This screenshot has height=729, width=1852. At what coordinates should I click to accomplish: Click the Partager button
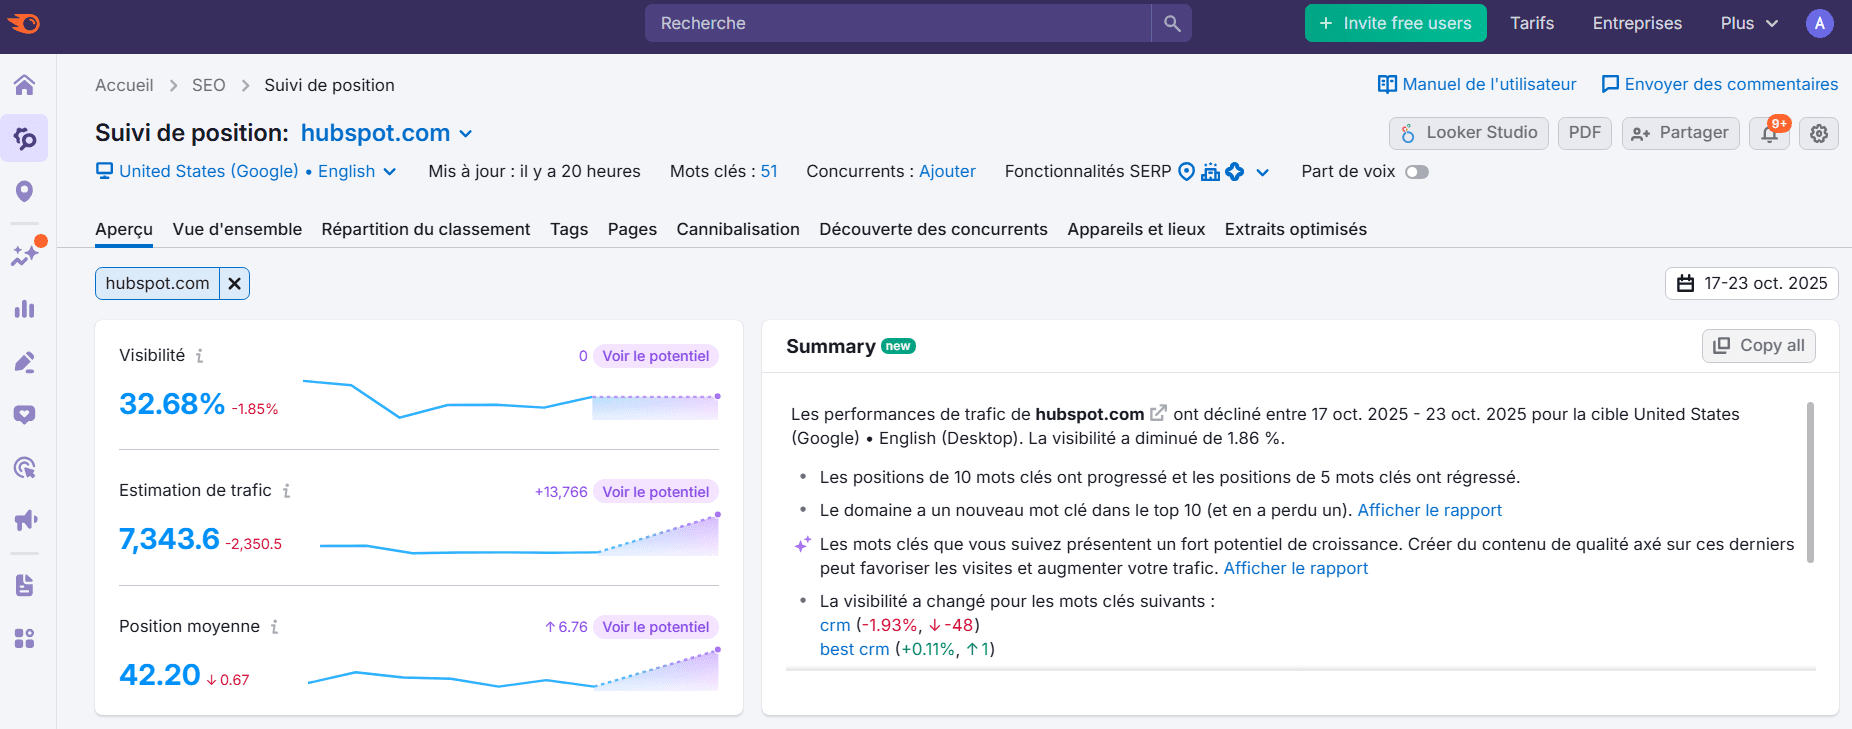[x=1680, y=133]
